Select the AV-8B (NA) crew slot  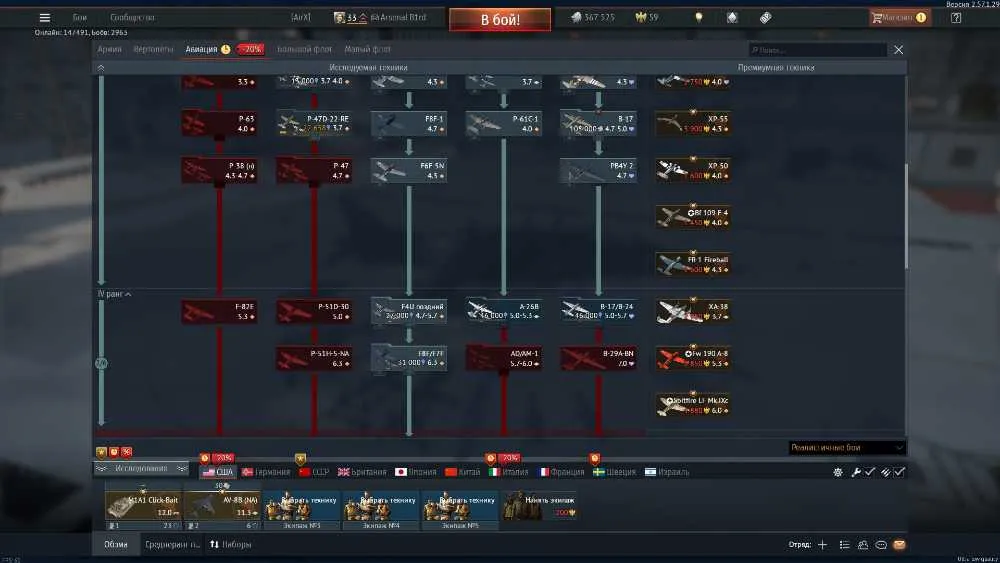(222, 508)
